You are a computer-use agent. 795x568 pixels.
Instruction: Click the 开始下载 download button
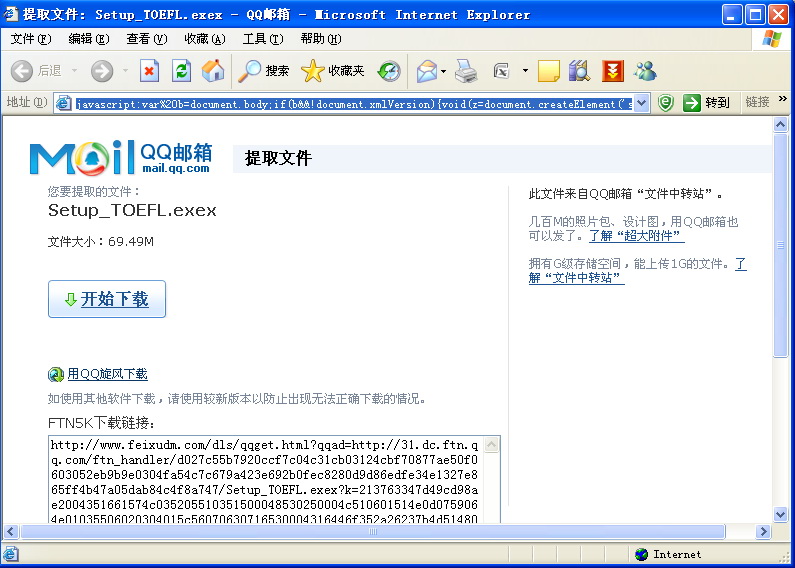107,299
